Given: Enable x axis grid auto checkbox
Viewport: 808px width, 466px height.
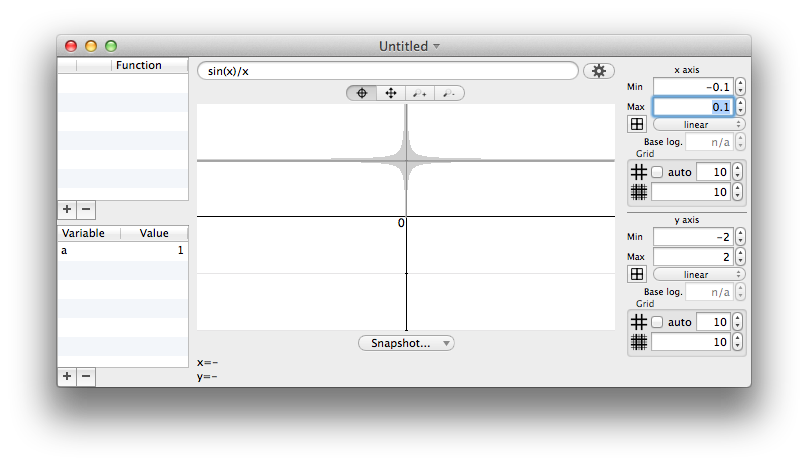Looking at the screenshot, I should pyautogui.click(x=657, y=172).
